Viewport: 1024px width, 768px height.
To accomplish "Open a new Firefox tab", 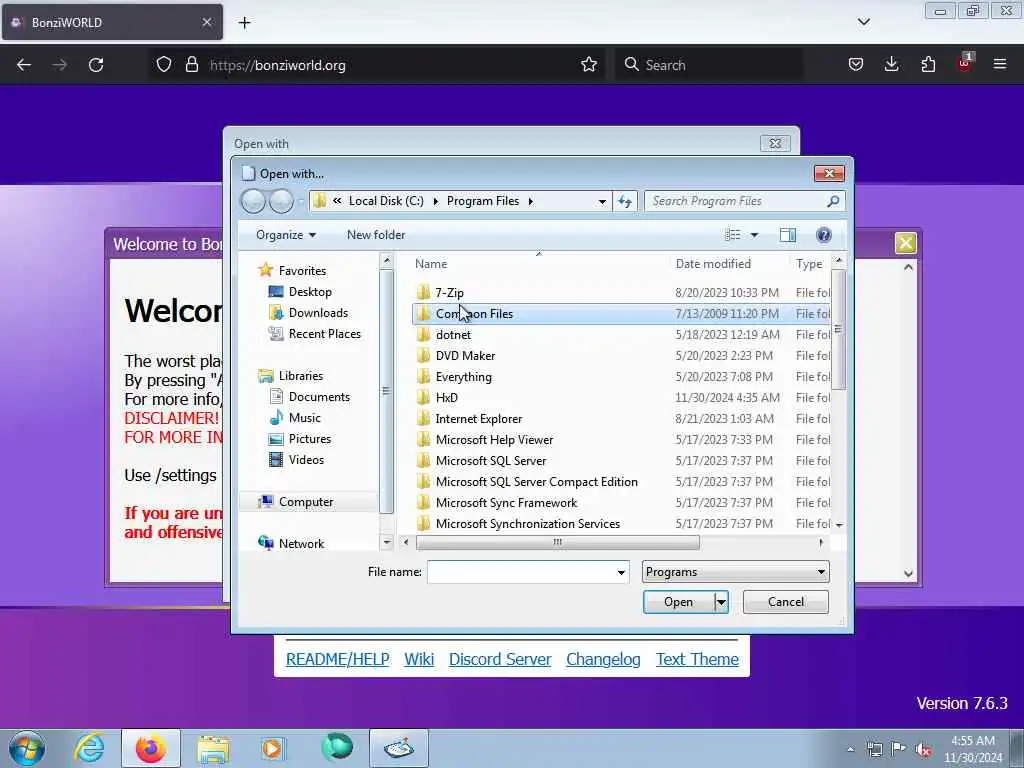I will [244, 23].
